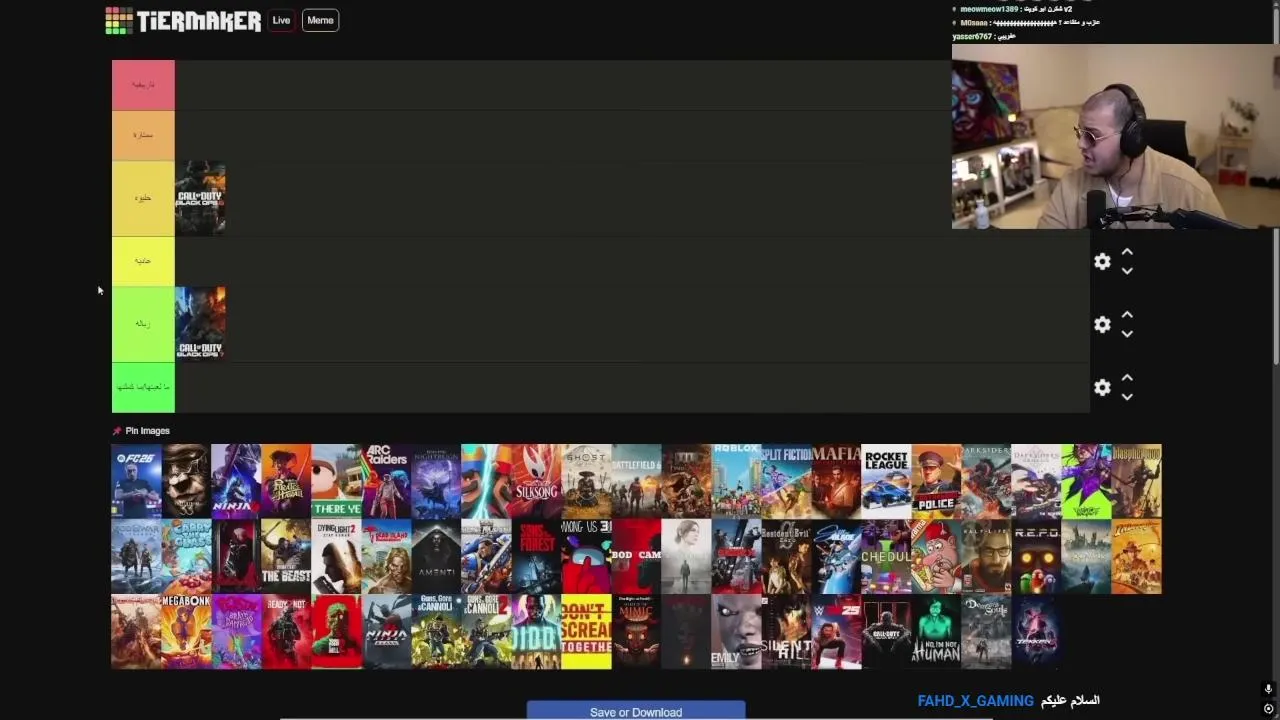This screenshot has width=1280, height=720.
Task: Click the microphone icon in the corner
Action: (1268, 689)
